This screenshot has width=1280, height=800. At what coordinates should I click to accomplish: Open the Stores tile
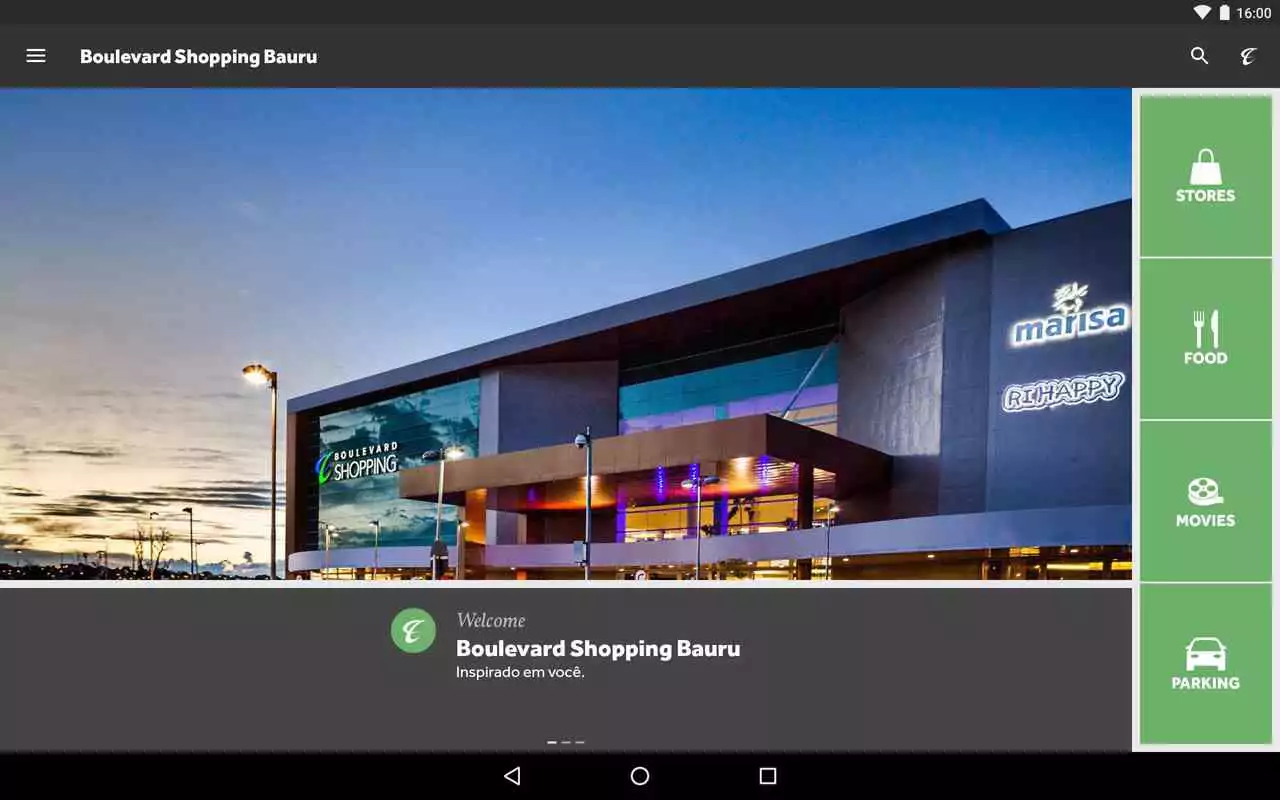click(1206, 176)
